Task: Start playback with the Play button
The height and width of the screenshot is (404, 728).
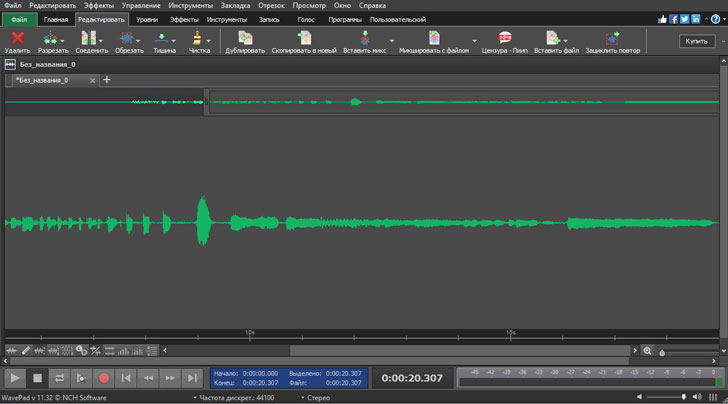Action: 15,378
